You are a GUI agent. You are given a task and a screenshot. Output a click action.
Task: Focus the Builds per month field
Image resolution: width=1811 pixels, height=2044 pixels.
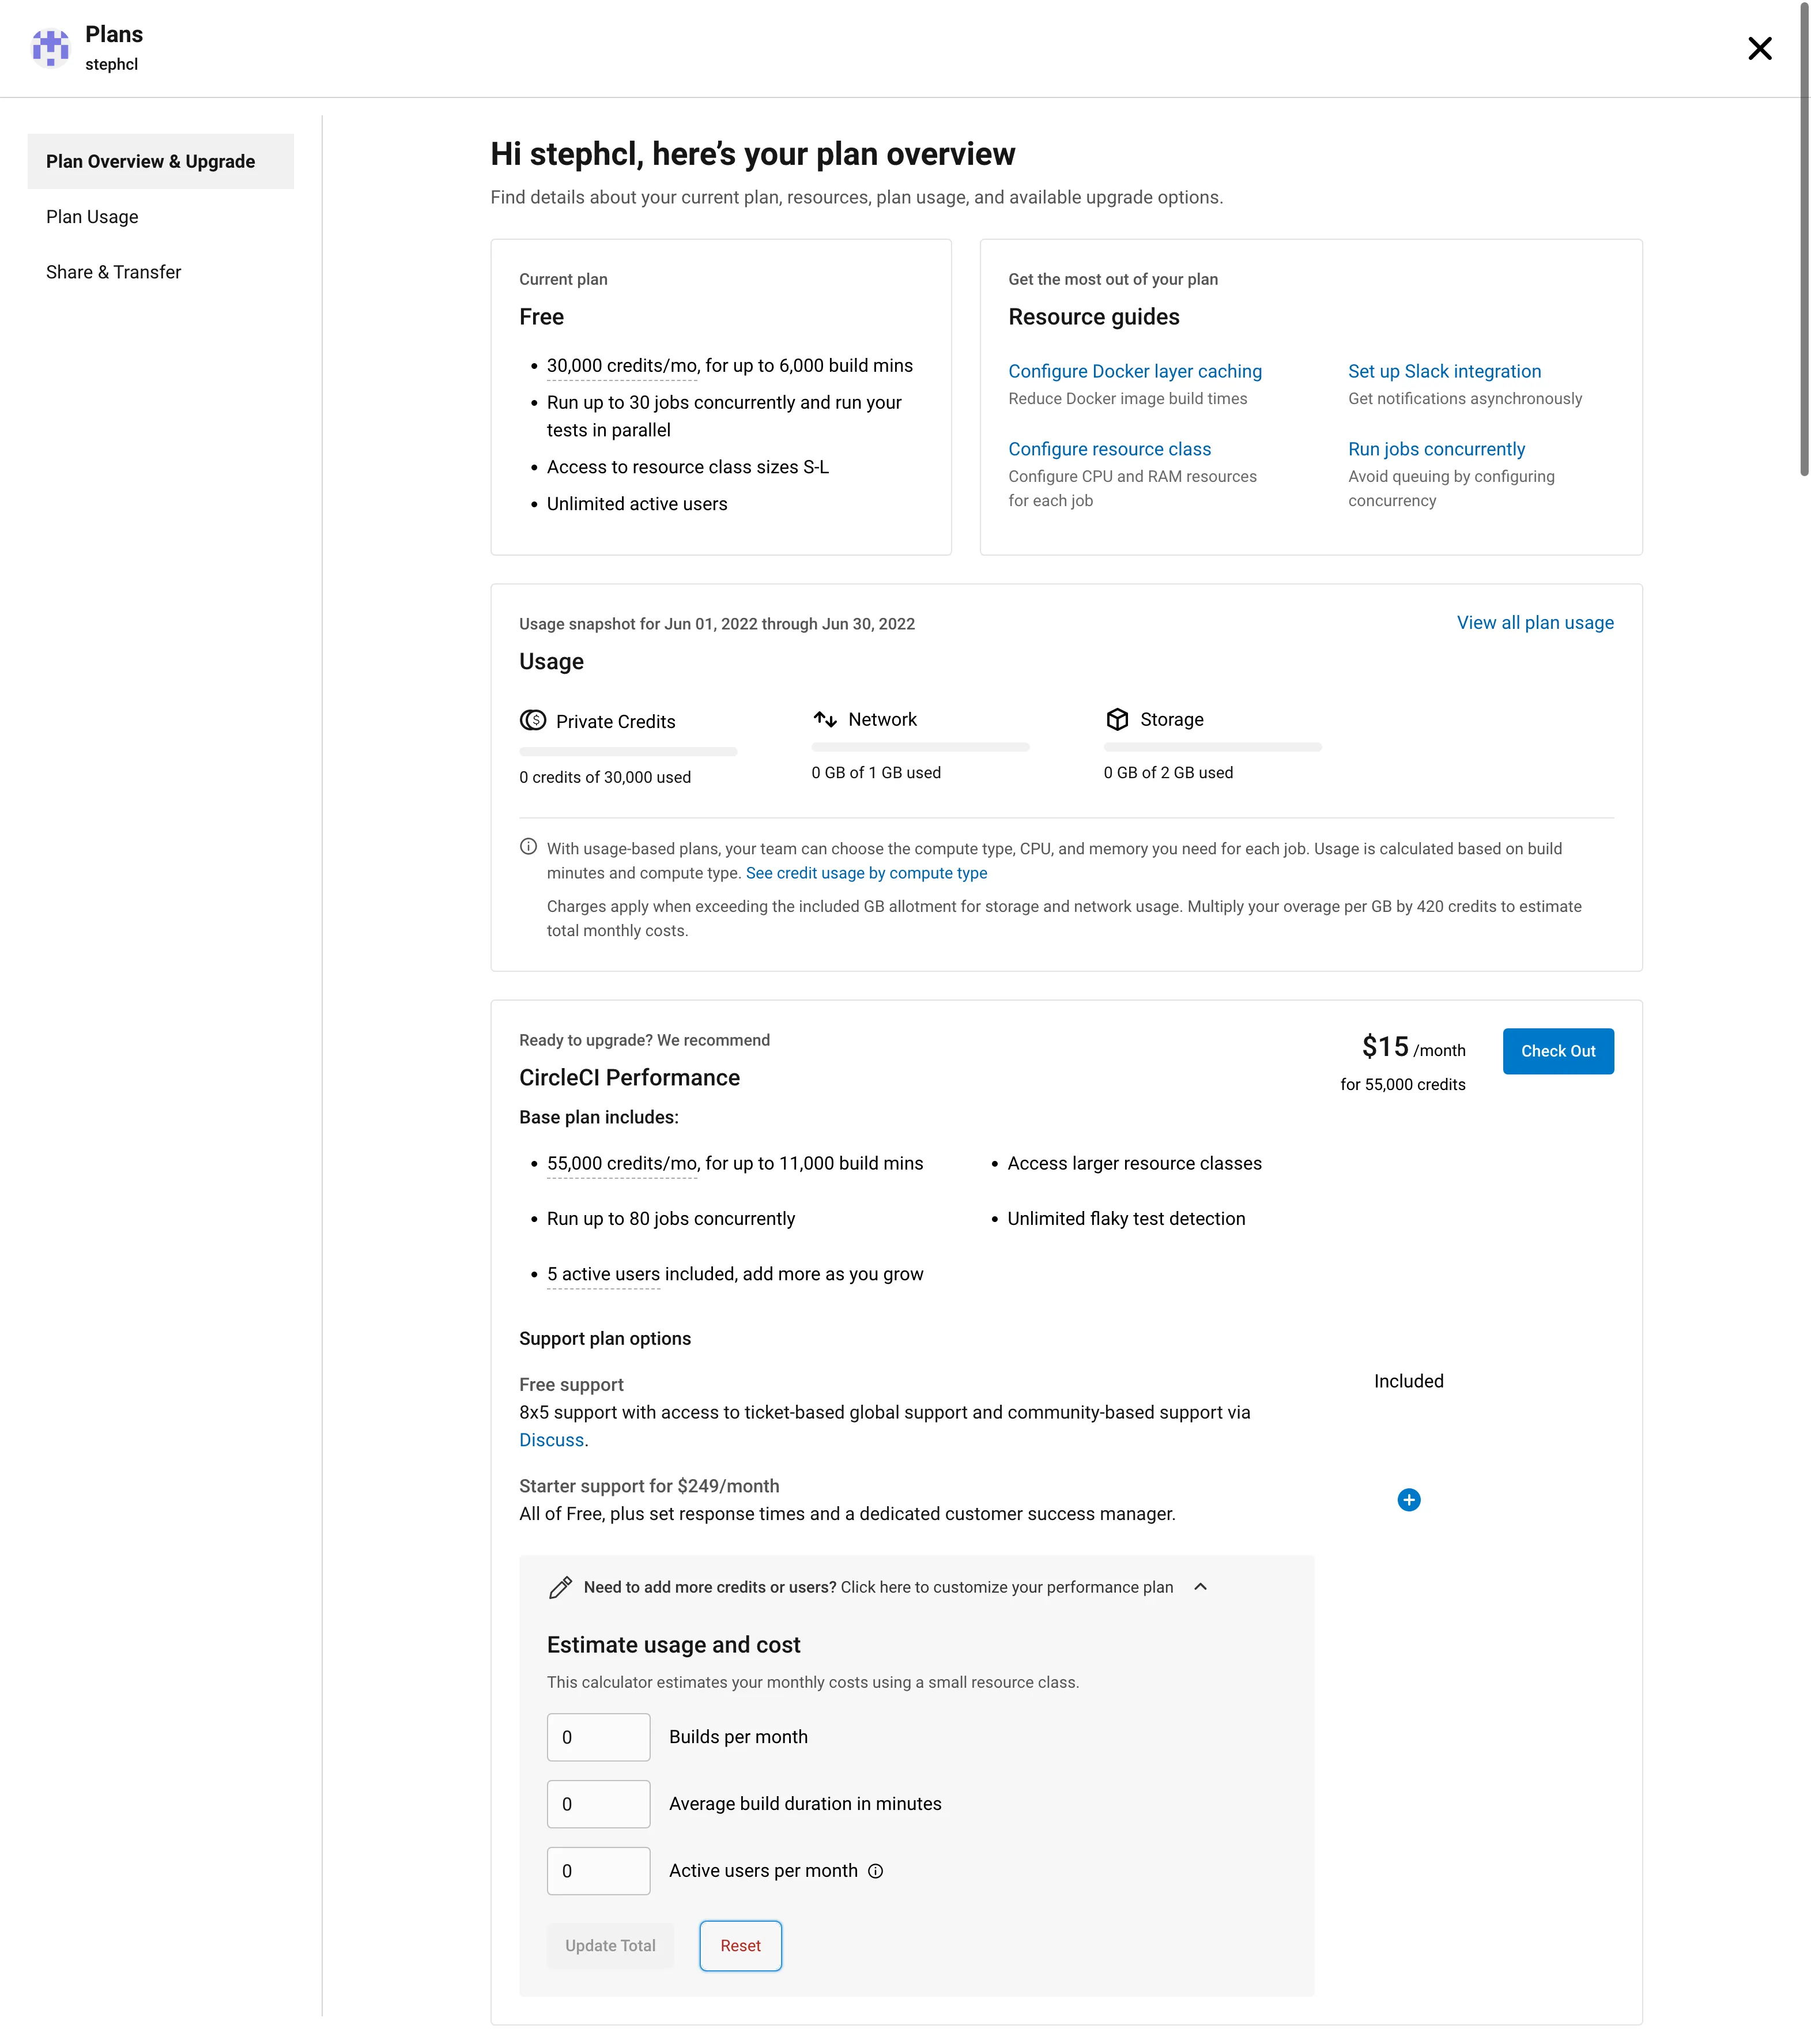pos(598,1737)
